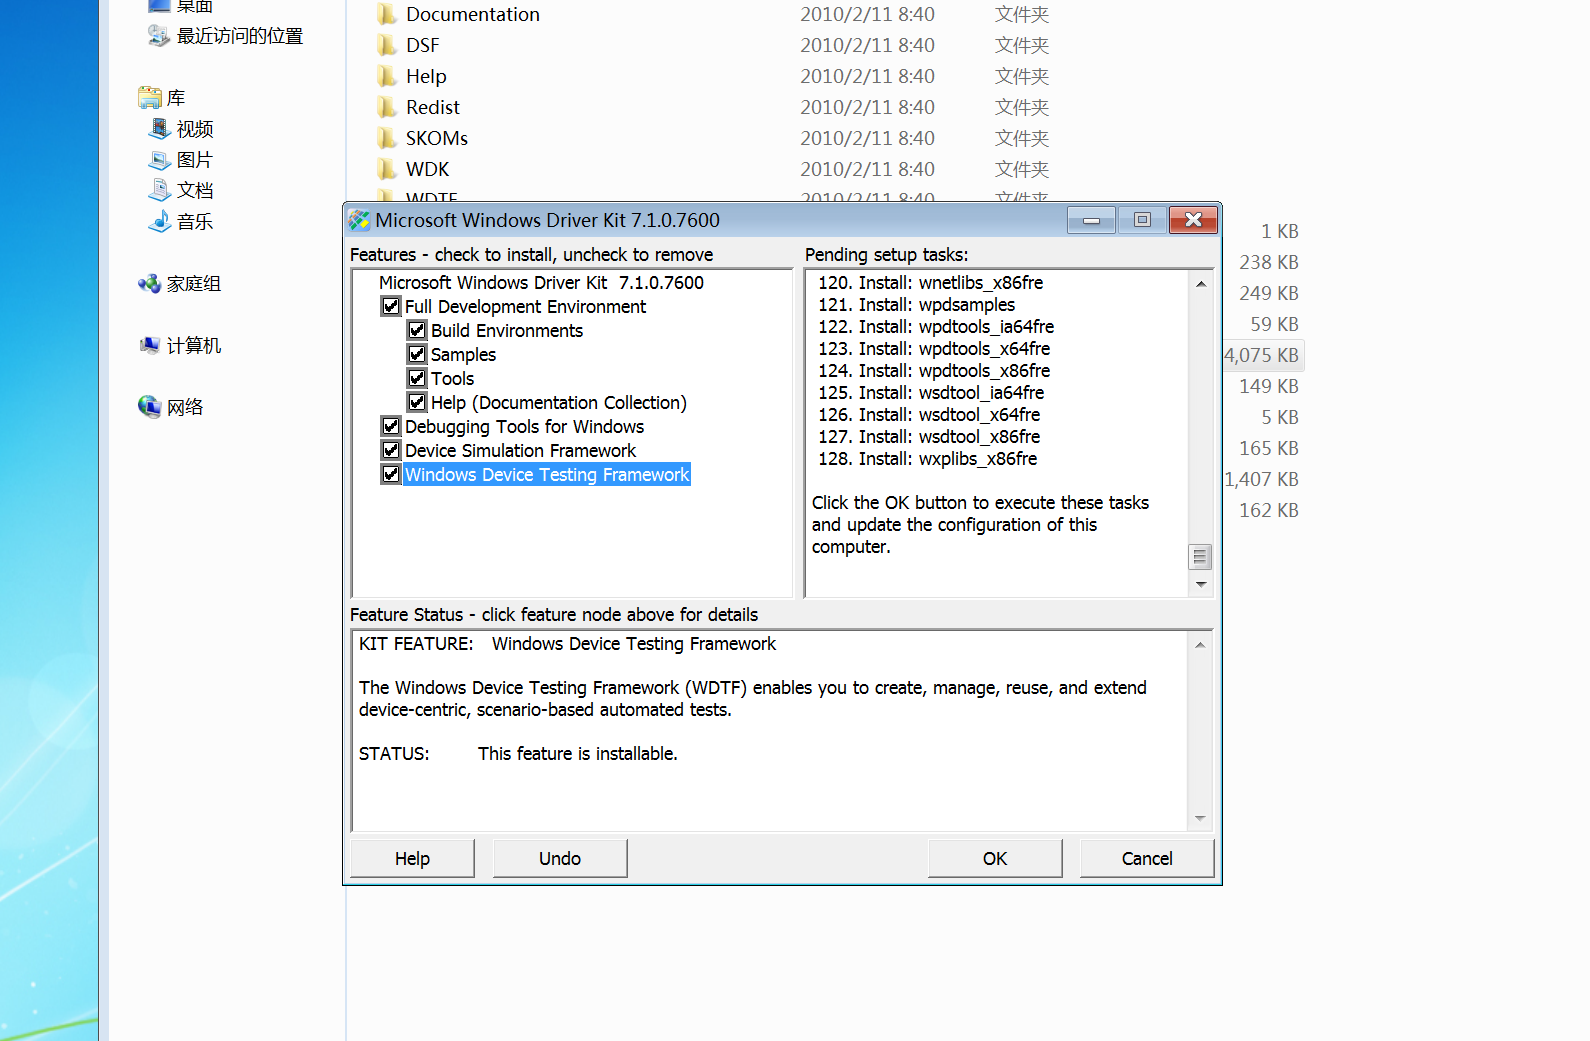The image size is (1590, 1041).
Task: Click the 计算机 computer icon
Action: (x=150, y=346)
